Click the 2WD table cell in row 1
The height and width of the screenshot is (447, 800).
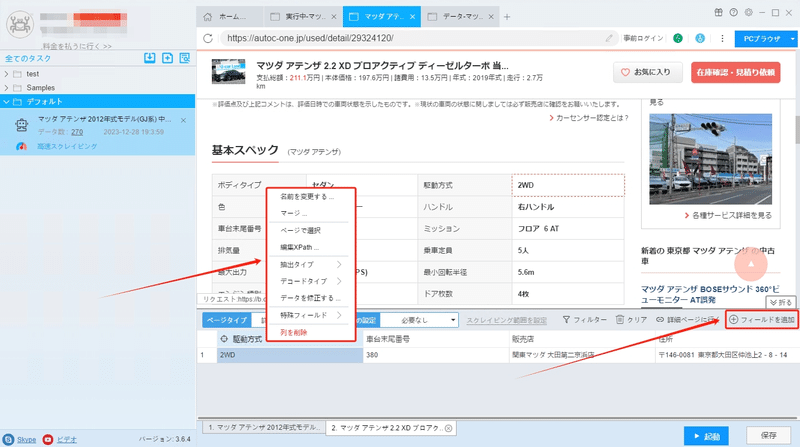point(290,355)
